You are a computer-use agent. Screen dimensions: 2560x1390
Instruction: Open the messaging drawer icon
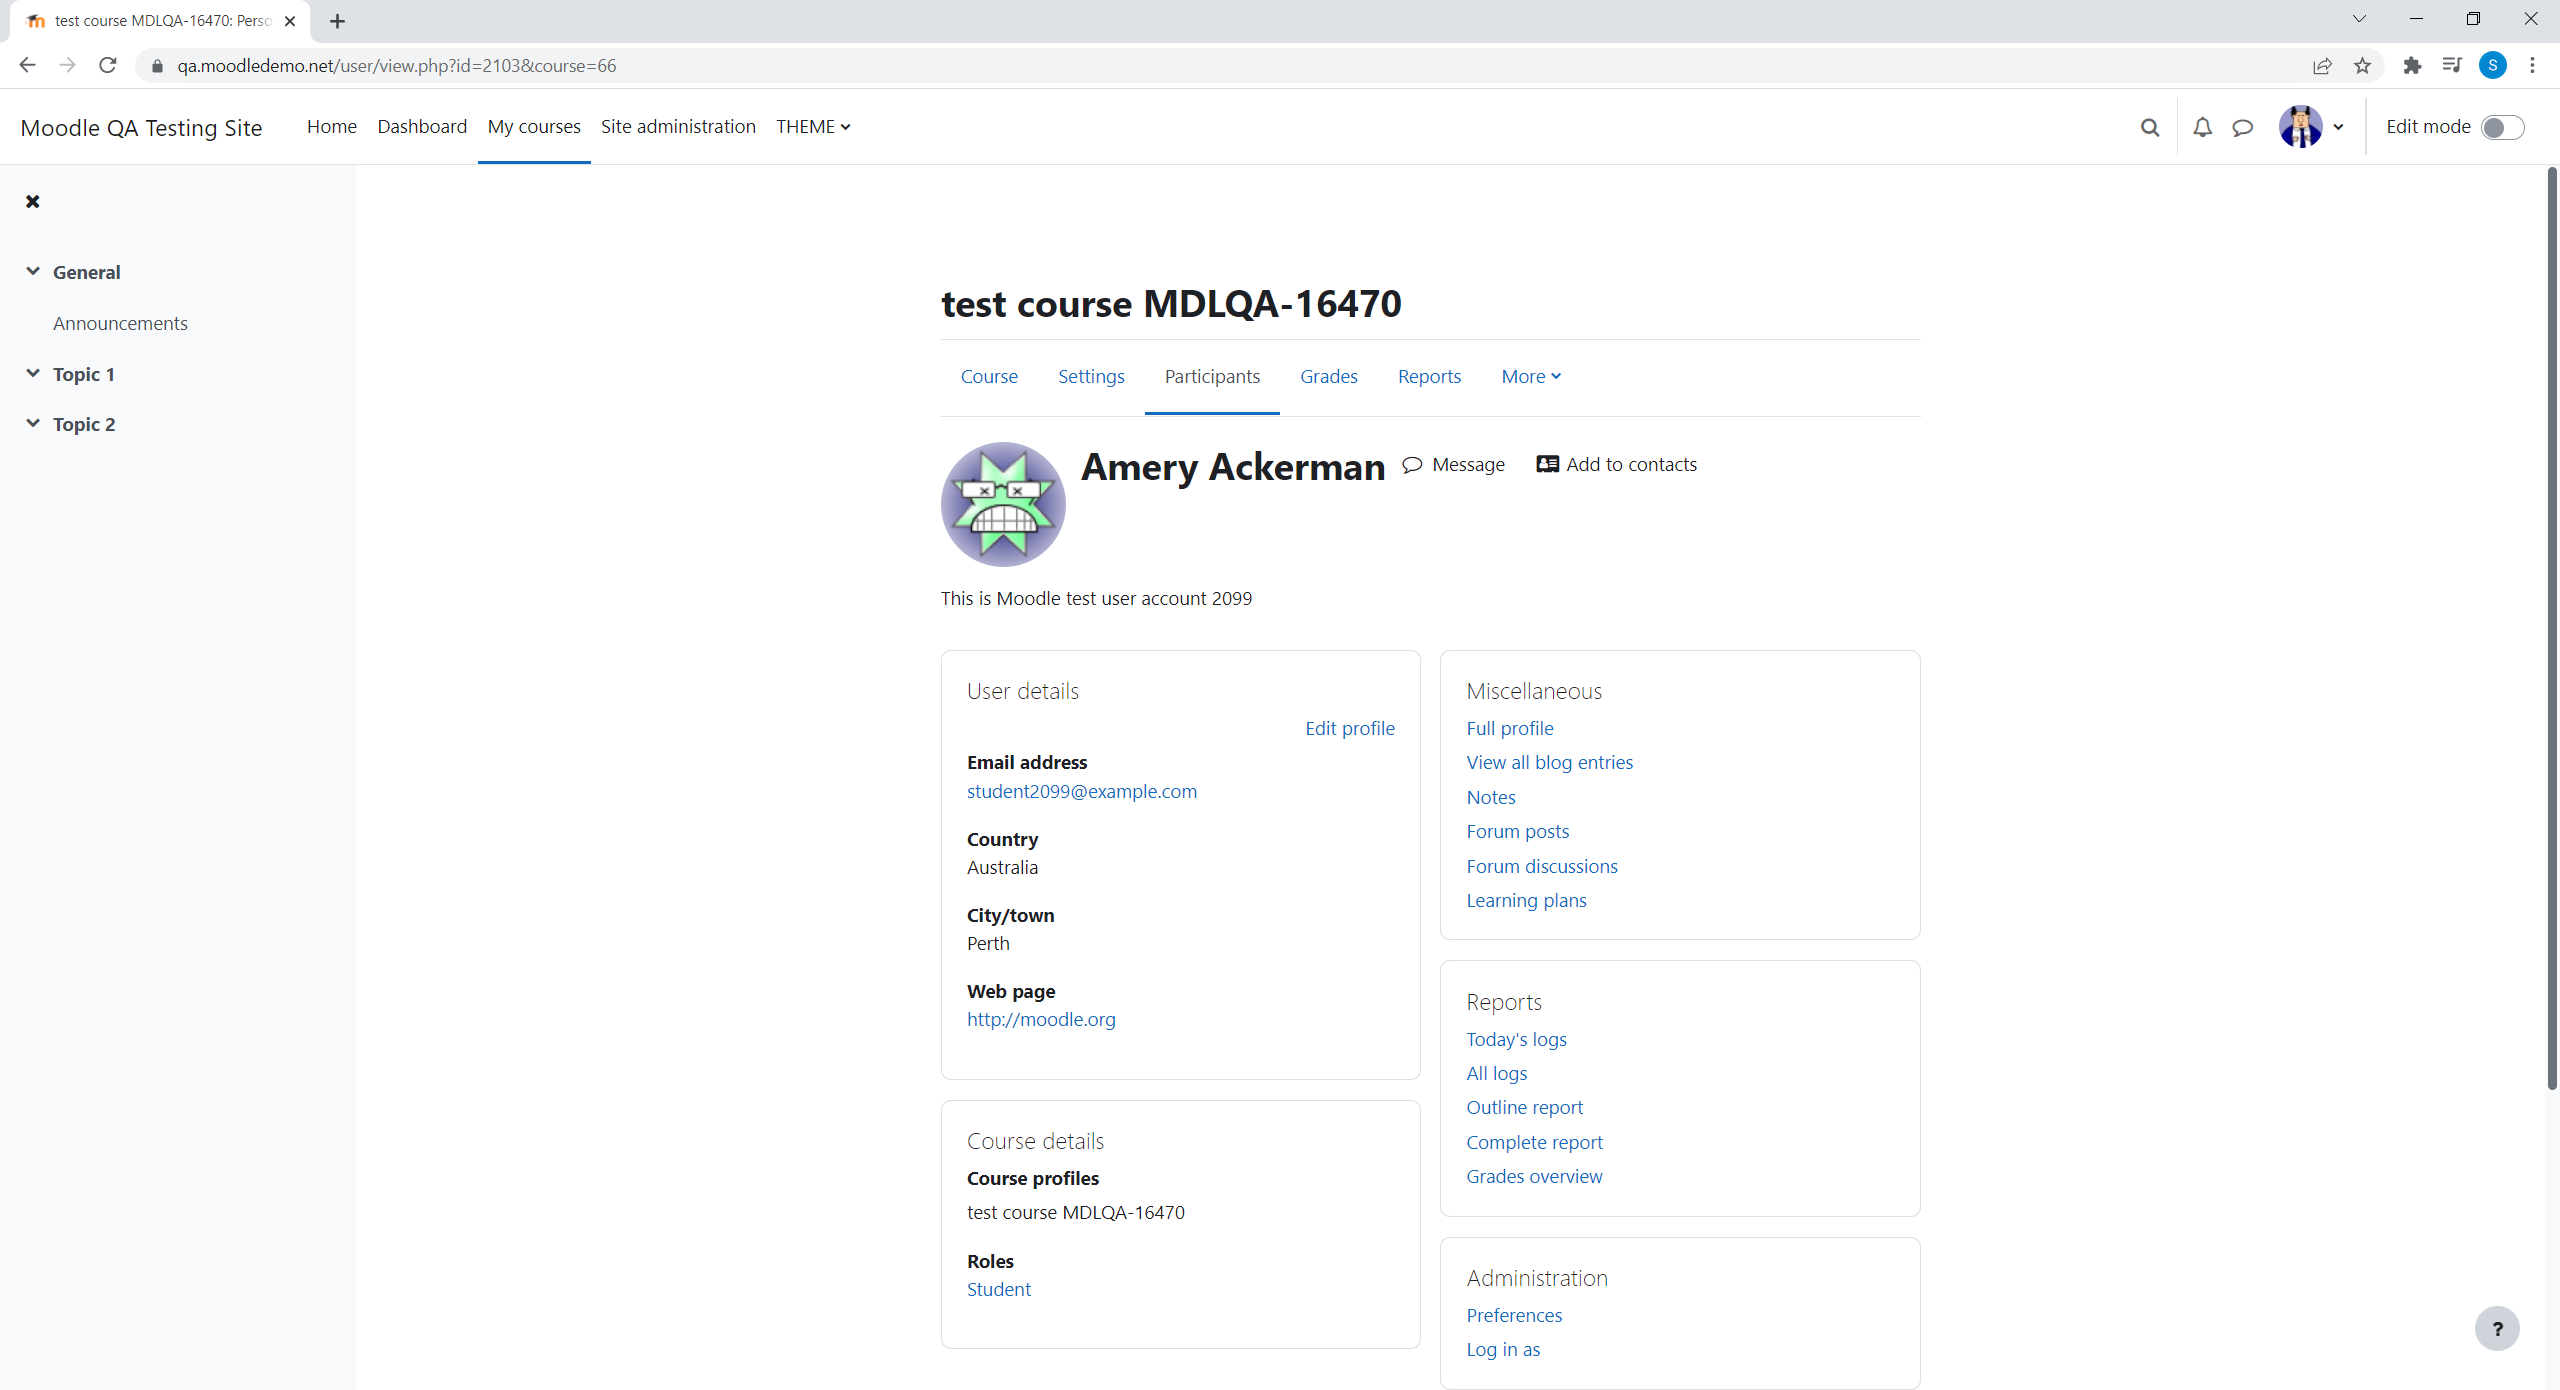[2243, 127]
